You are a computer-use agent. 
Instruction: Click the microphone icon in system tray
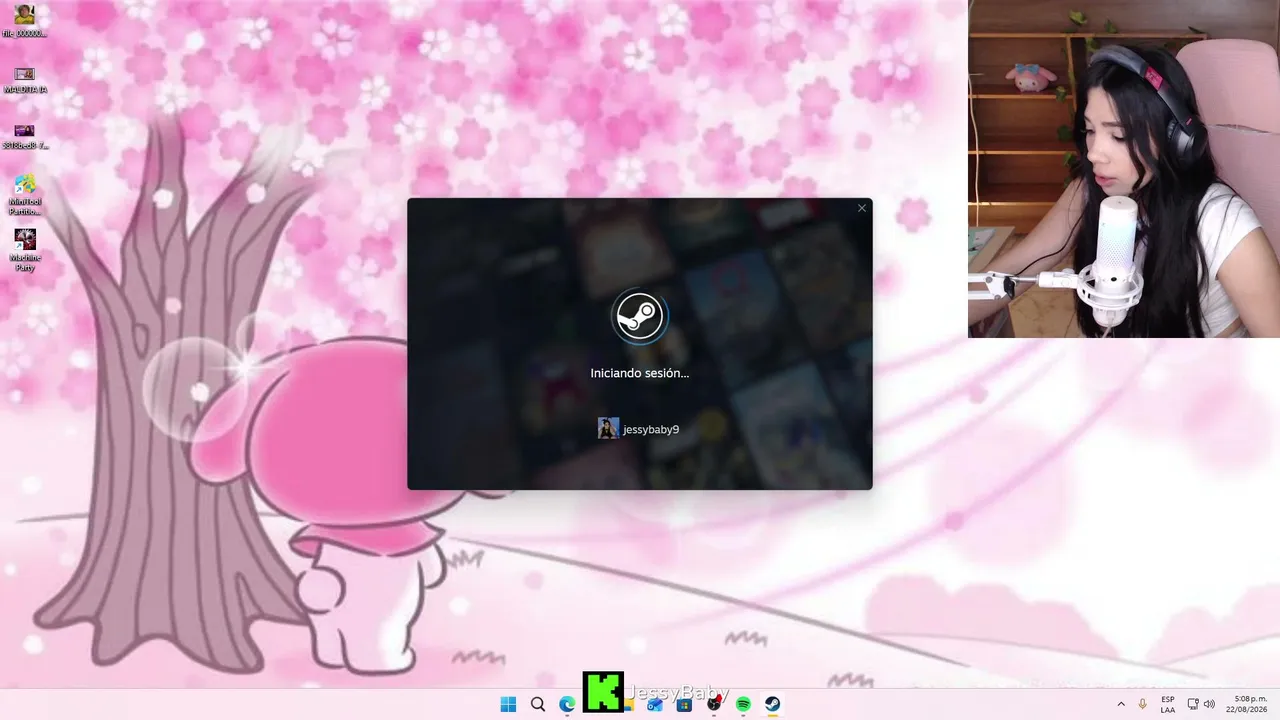[1142, 704]
